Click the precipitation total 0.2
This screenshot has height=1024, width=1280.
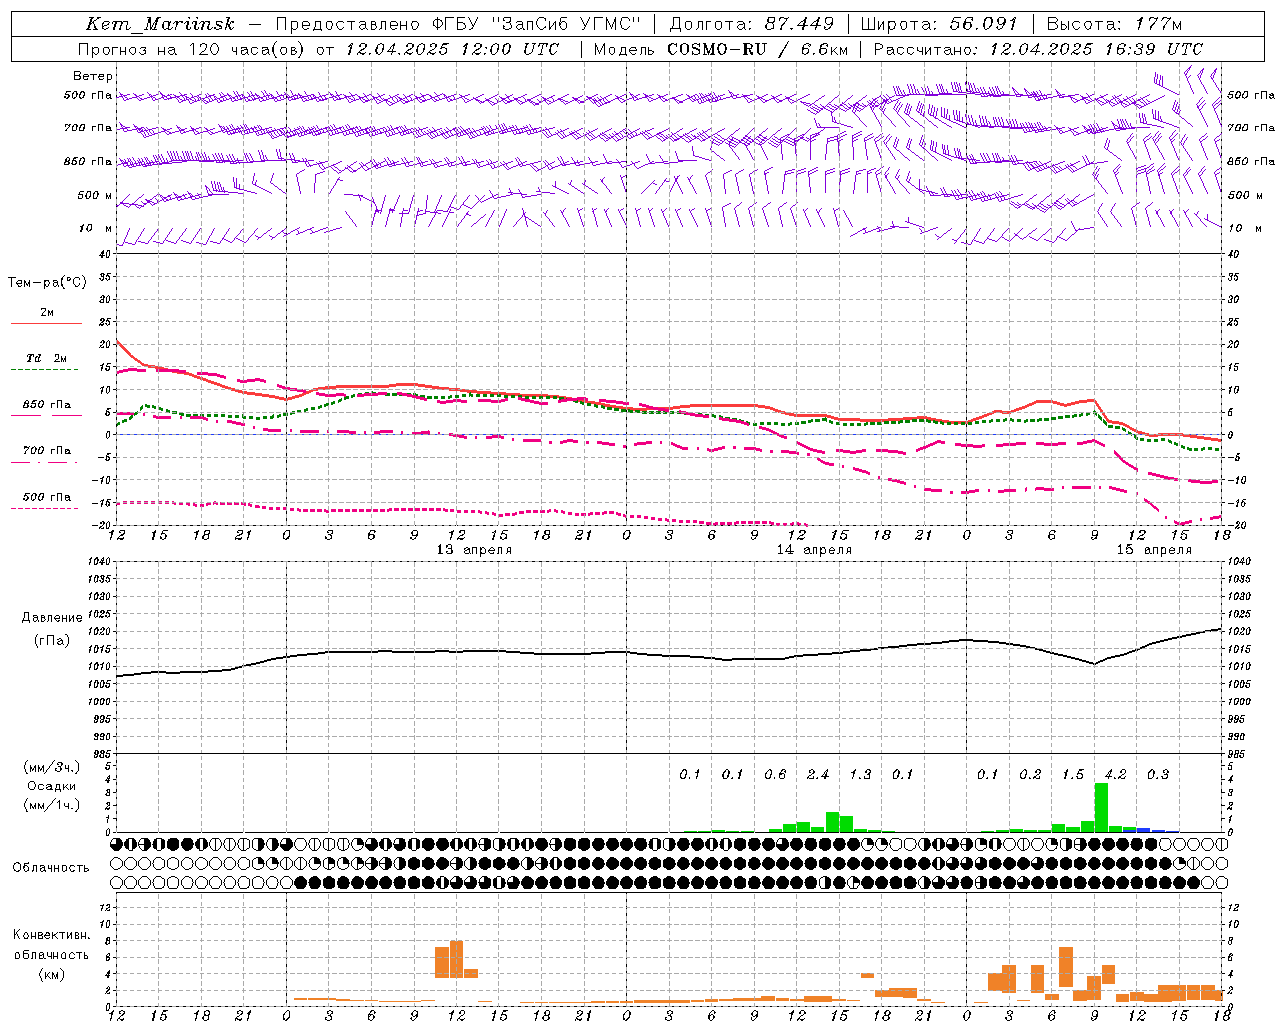1030,774
